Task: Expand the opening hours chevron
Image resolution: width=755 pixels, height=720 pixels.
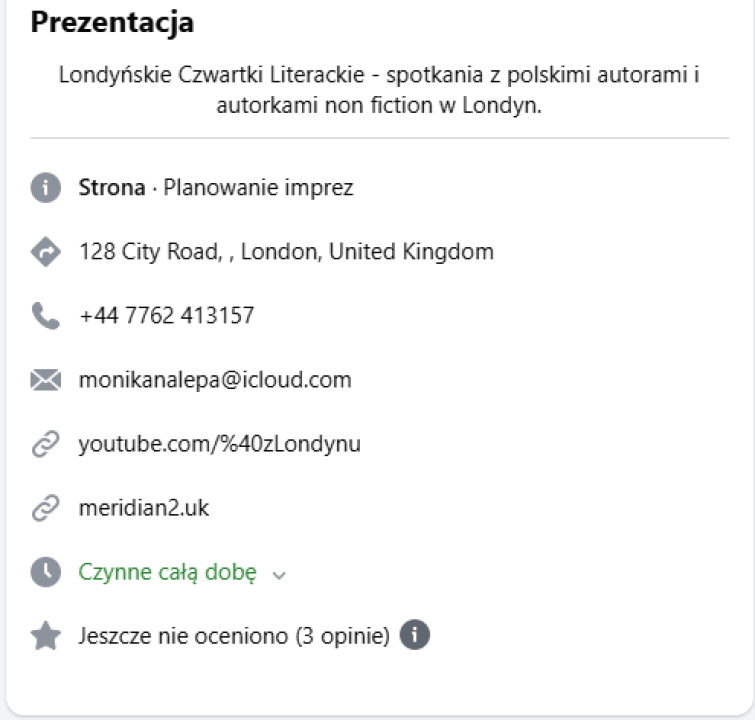Action: point(279,575)
